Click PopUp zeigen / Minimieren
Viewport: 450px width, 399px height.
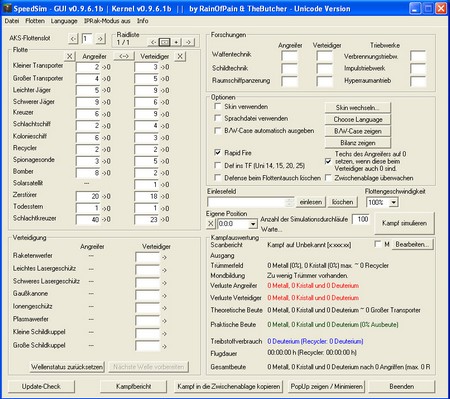tap(326, 386)
